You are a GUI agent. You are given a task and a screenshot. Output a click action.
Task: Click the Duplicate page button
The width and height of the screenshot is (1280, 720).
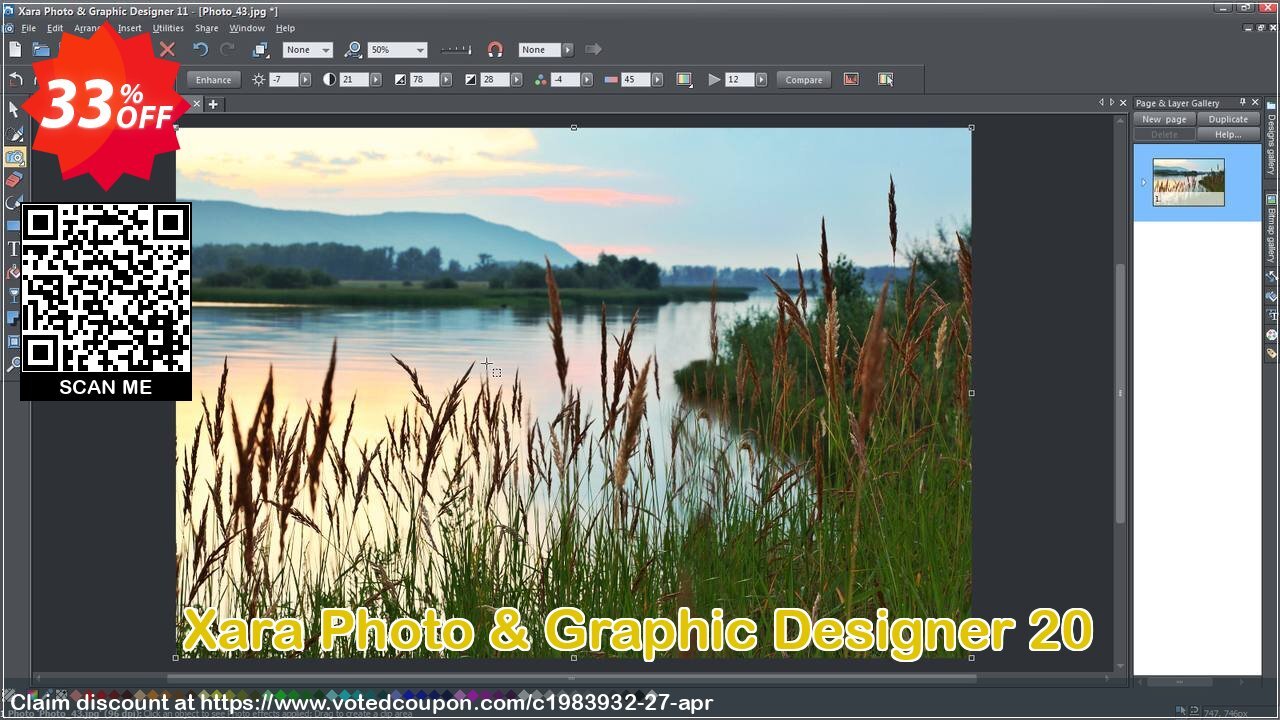coord(1228,119)
